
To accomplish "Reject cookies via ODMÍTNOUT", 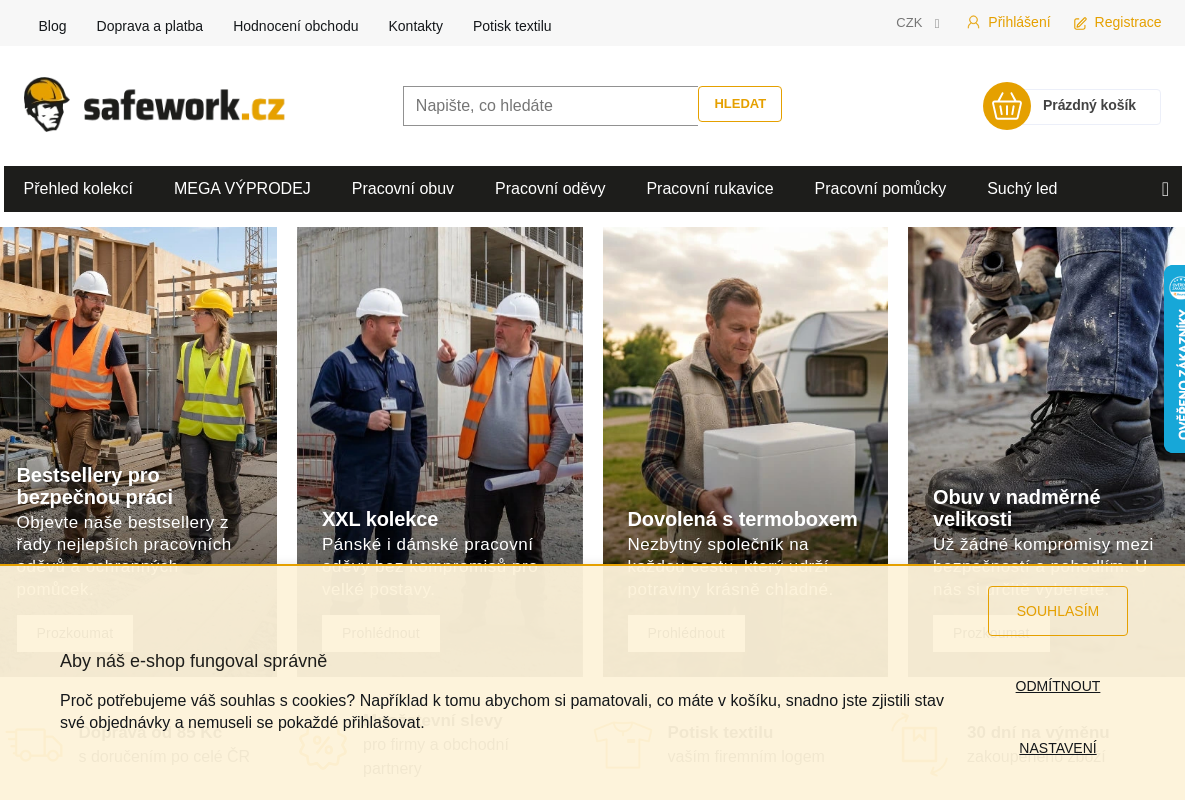I will [1058, 686].
